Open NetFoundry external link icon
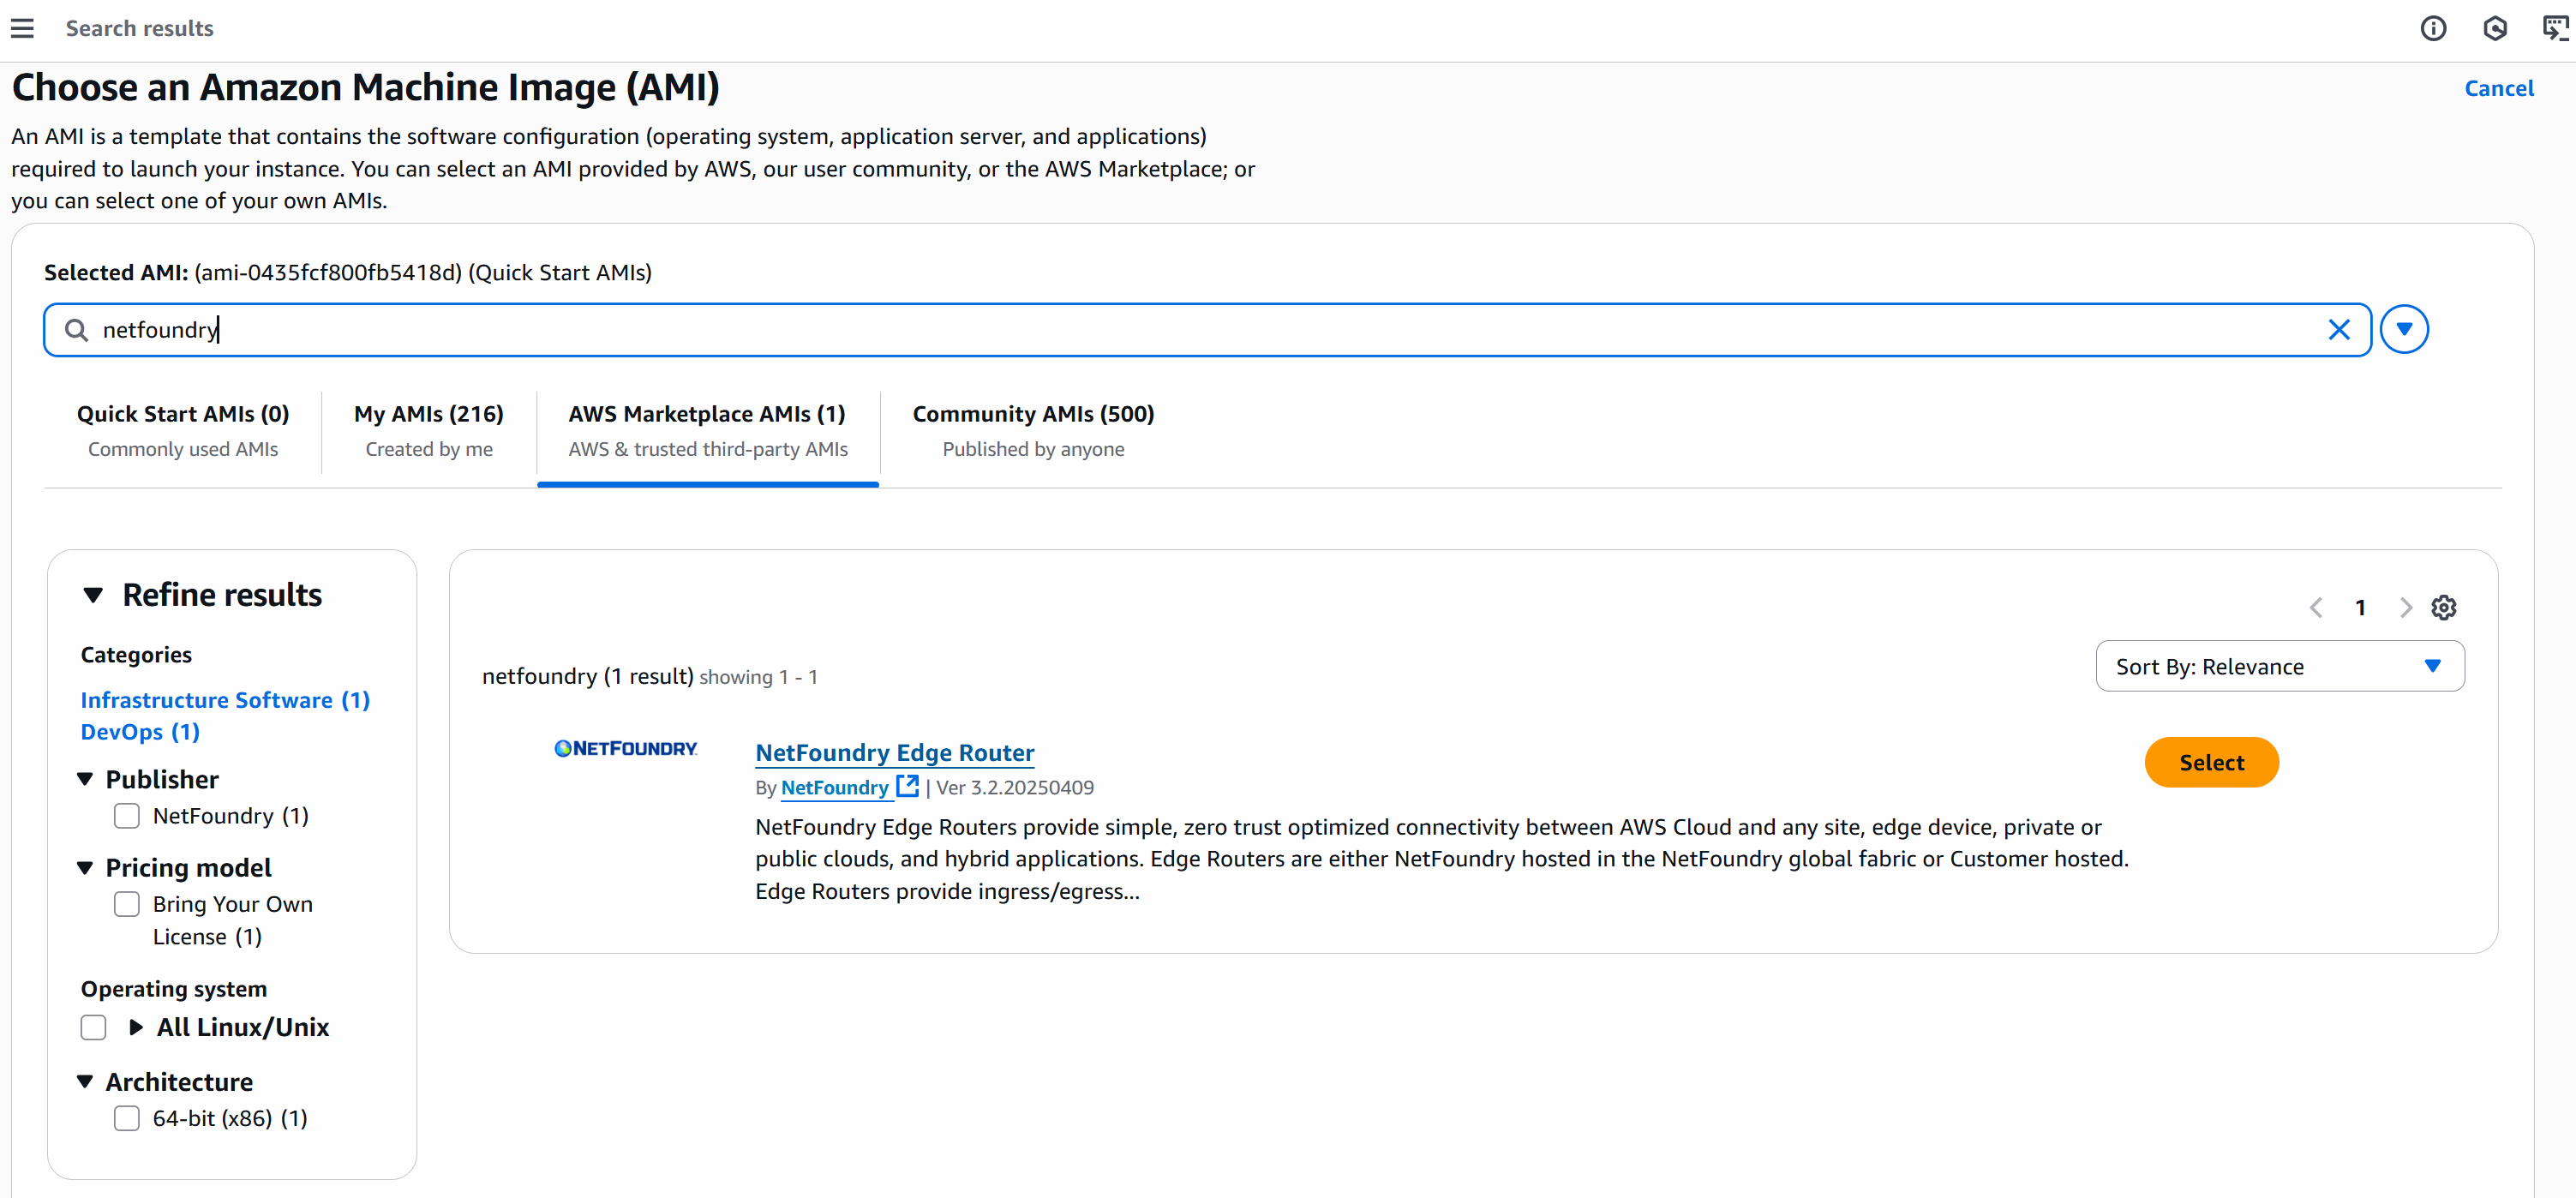Screen dimensions: 2576x1198 (907, 786)
